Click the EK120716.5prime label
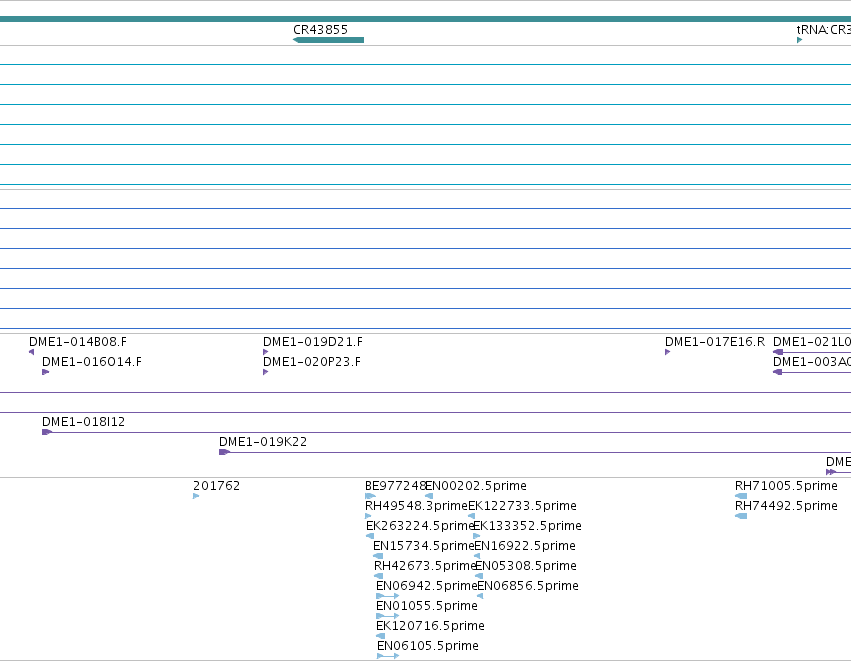The width and height of the screenshot is (851, 661). tap(430, 626)
